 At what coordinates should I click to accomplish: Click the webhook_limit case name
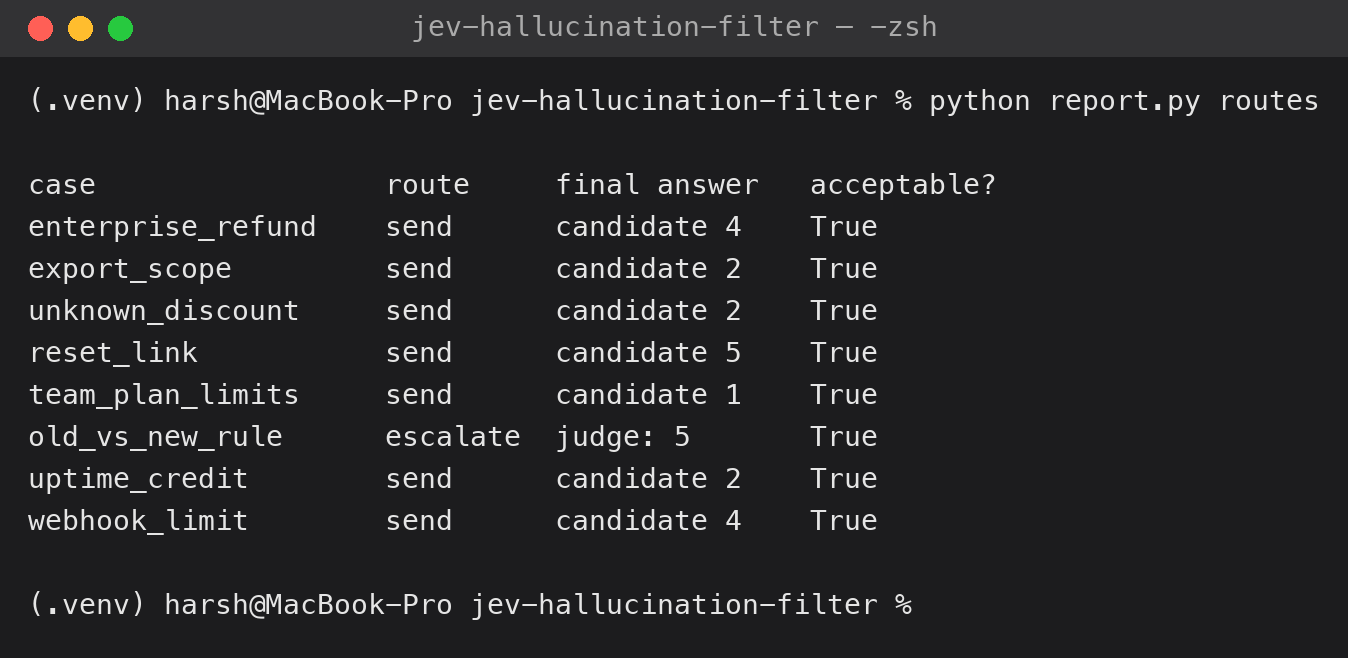[138, 521]
